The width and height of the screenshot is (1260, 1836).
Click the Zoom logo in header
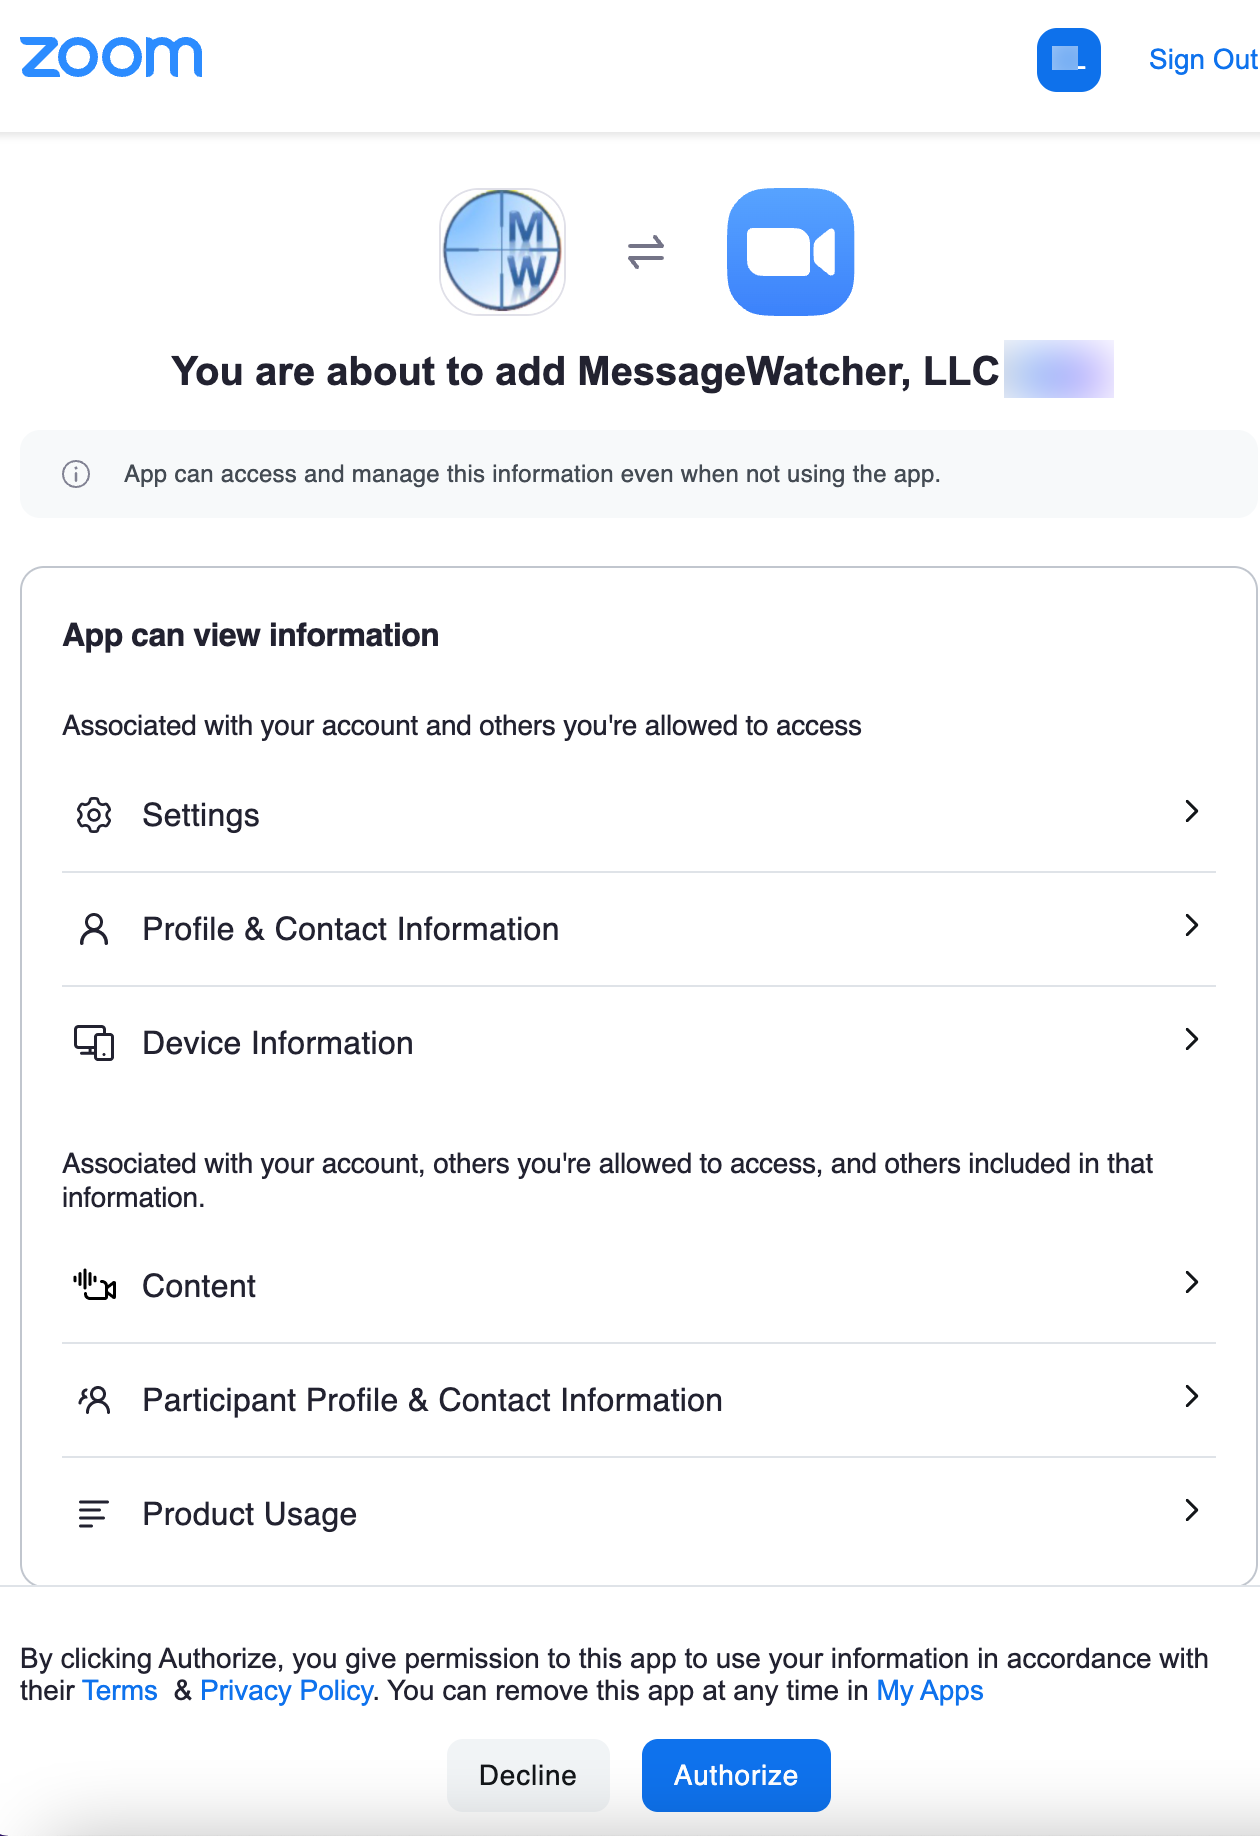click(111, 57)
